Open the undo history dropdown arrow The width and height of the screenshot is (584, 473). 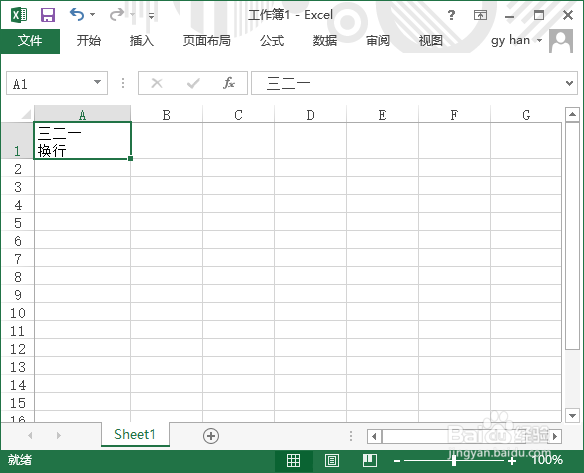click(x=93, y=15)
